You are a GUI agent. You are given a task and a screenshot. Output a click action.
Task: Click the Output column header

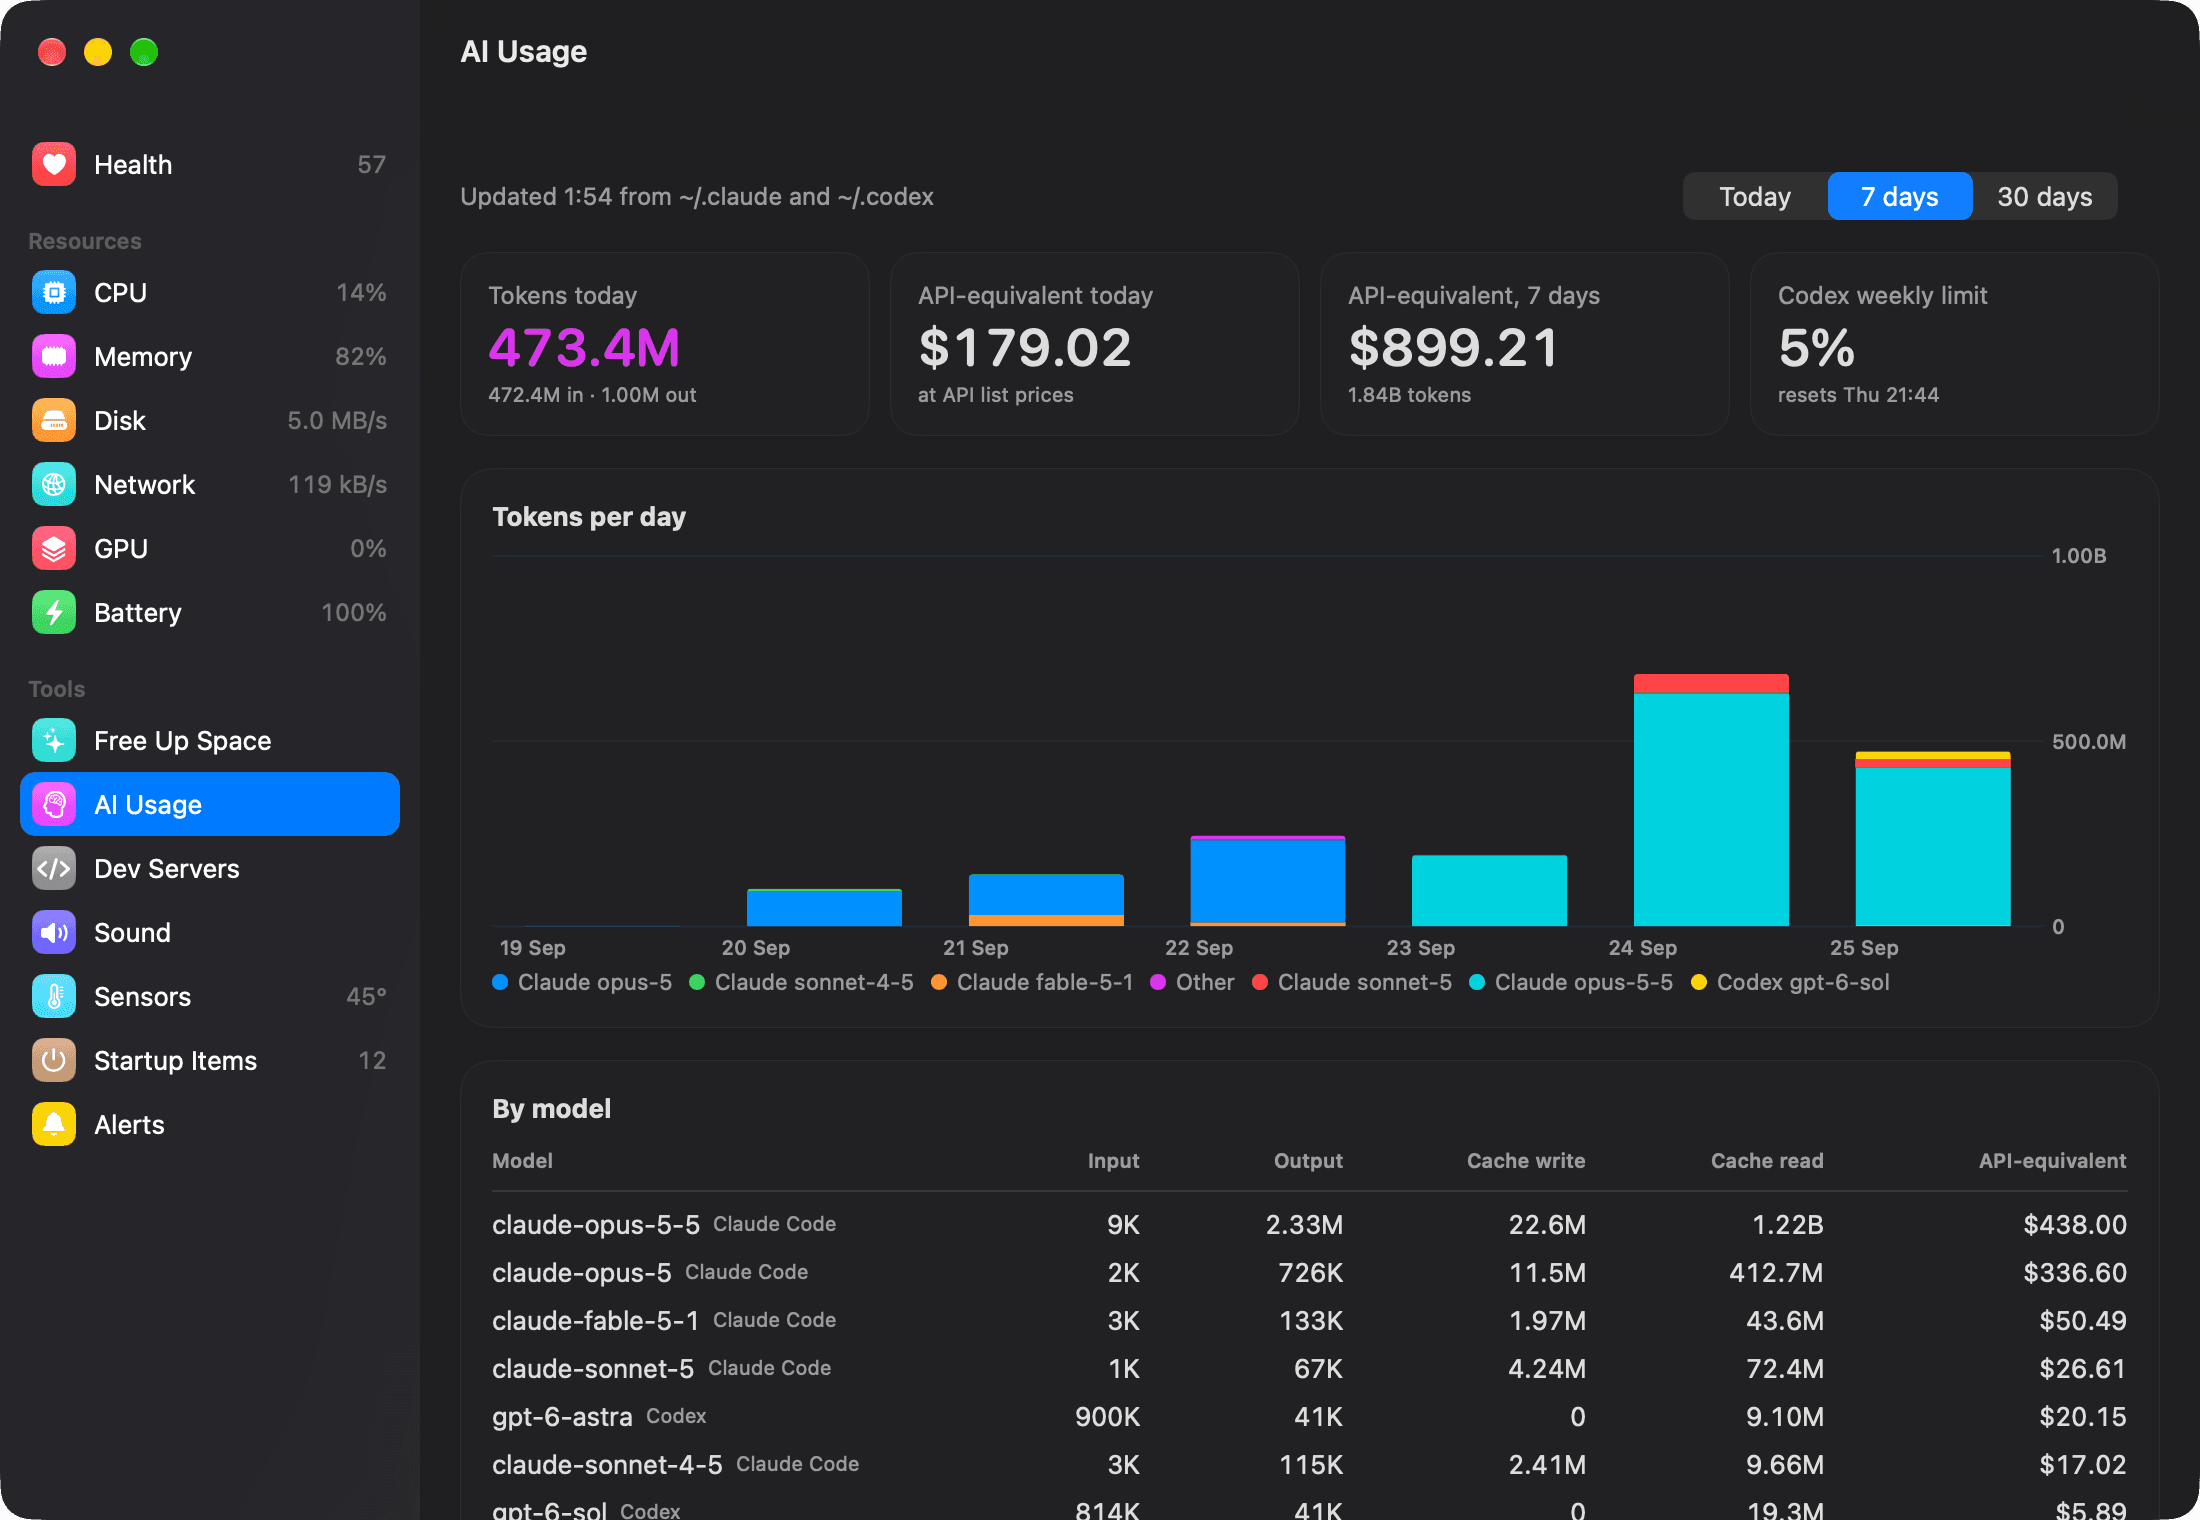(1308, 1160)
